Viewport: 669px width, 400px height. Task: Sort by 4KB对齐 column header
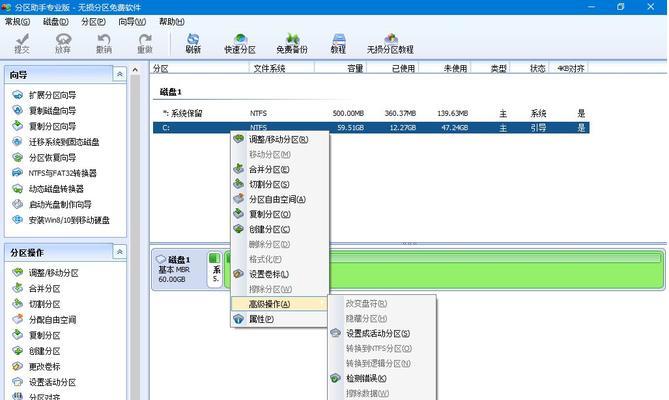pos(569,68)
